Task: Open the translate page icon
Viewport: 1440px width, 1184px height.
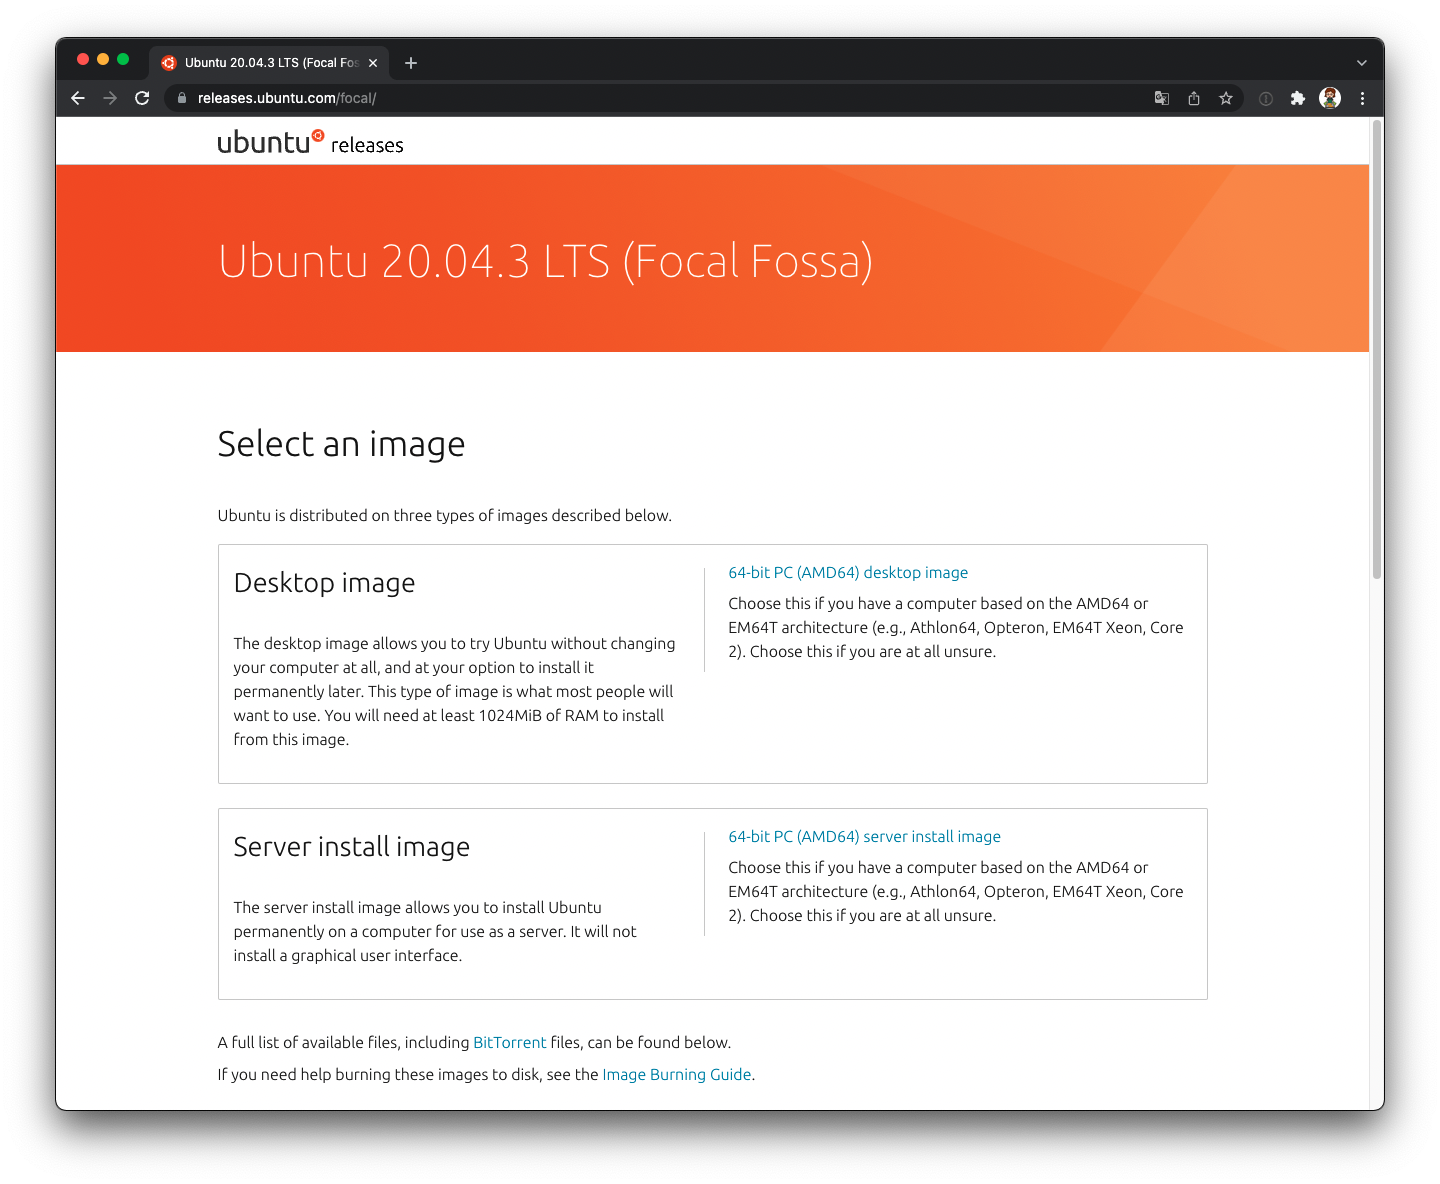Action: (x=1162, y=98)
